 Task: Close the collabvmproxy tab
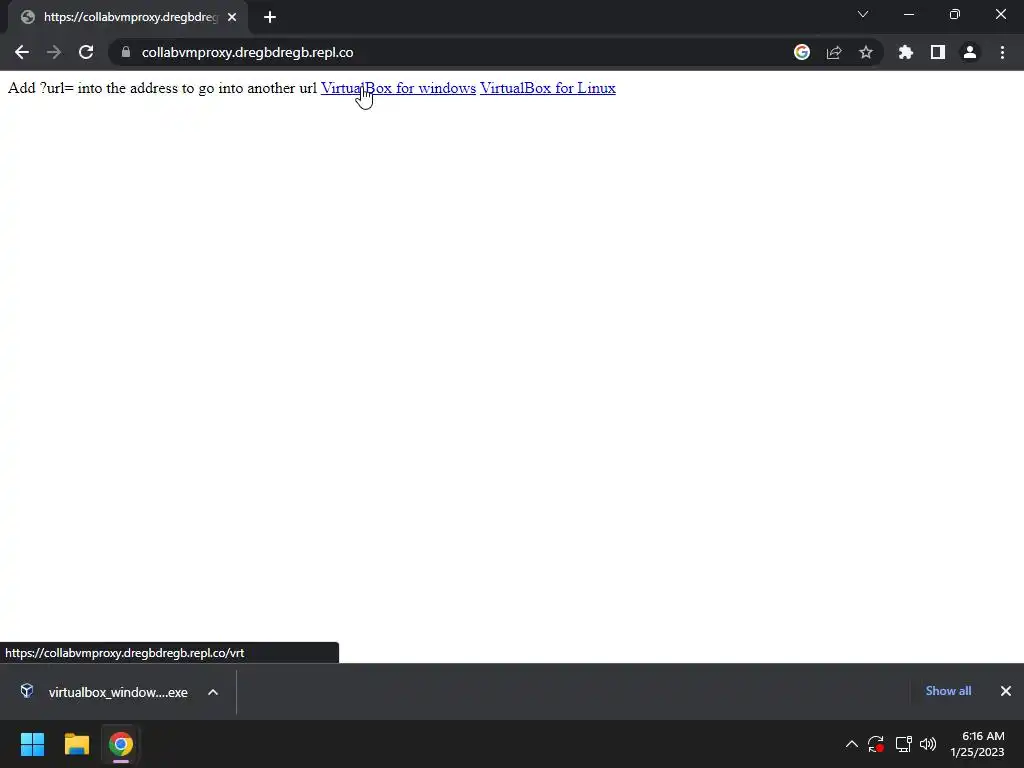pyautogui.click(x=232, y=17)
